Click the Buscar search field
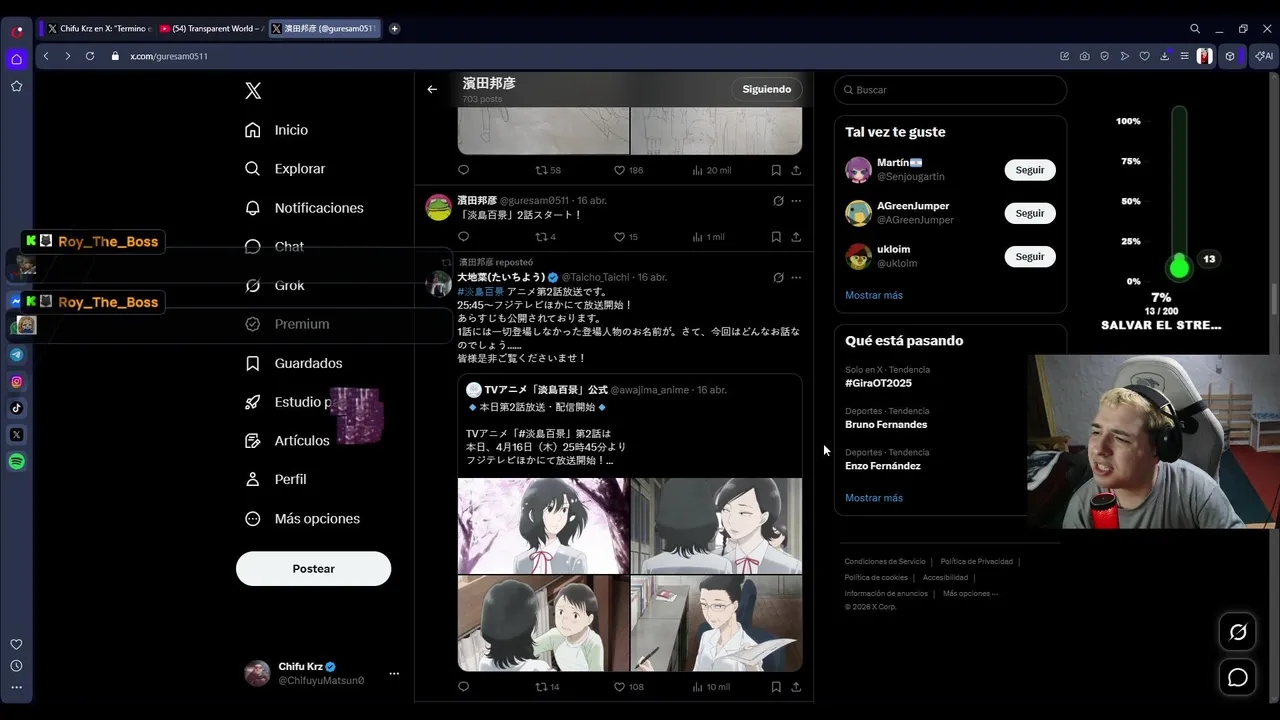 [x=950, y=90]
